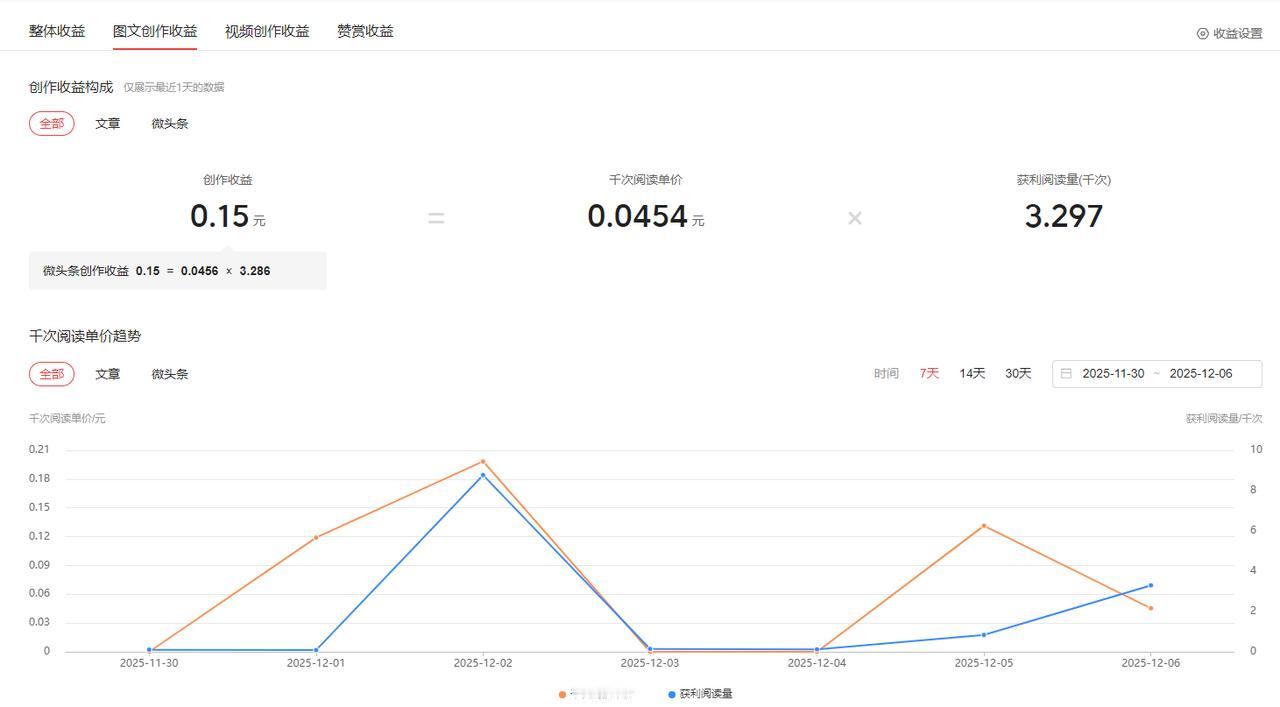Open the calendar icon in the date range picker
The height and width of the screenshot is (707, 1280).
[1066, 374]
